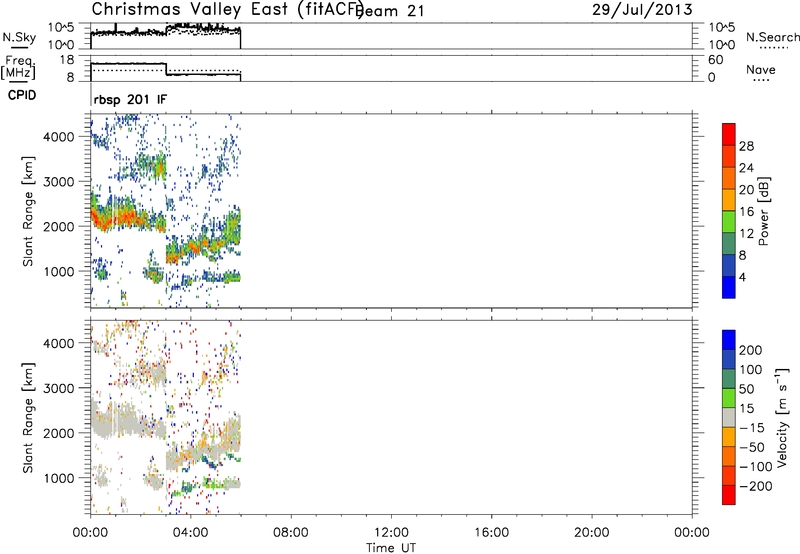Click the '12:00' time tick label
800x554 pixels.
391,533
